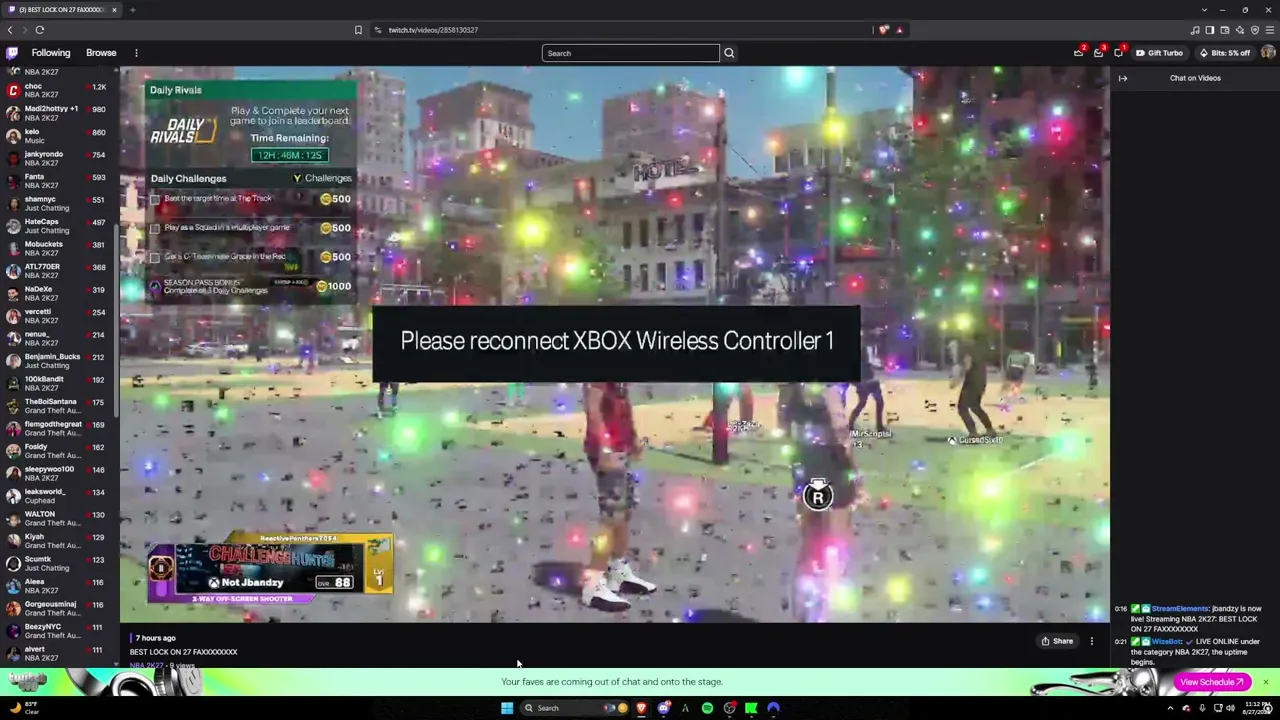The height and width of the screenshot is (720, 1280).
Task: Open the WizeBot user link in chat
Action: [x=1167, y=641]
